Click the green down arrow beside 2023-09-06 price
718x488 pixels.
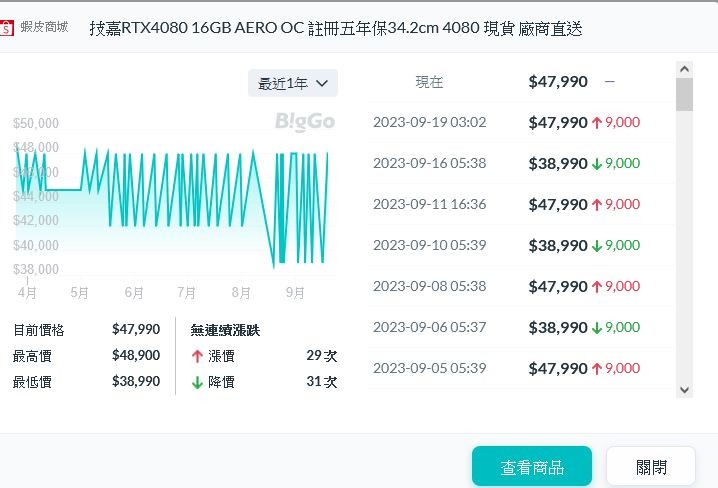pos(597,328)
